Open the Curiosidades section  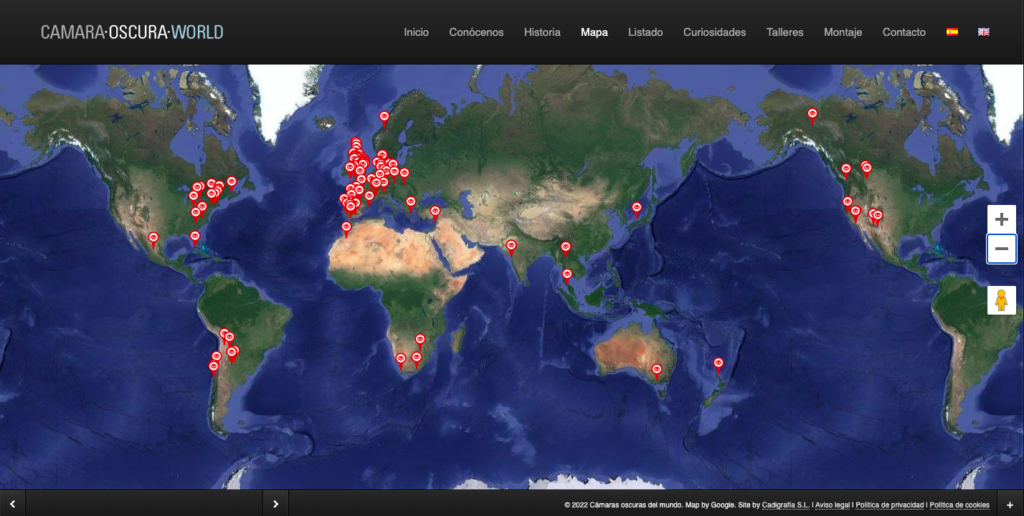[x=714, y=32]
